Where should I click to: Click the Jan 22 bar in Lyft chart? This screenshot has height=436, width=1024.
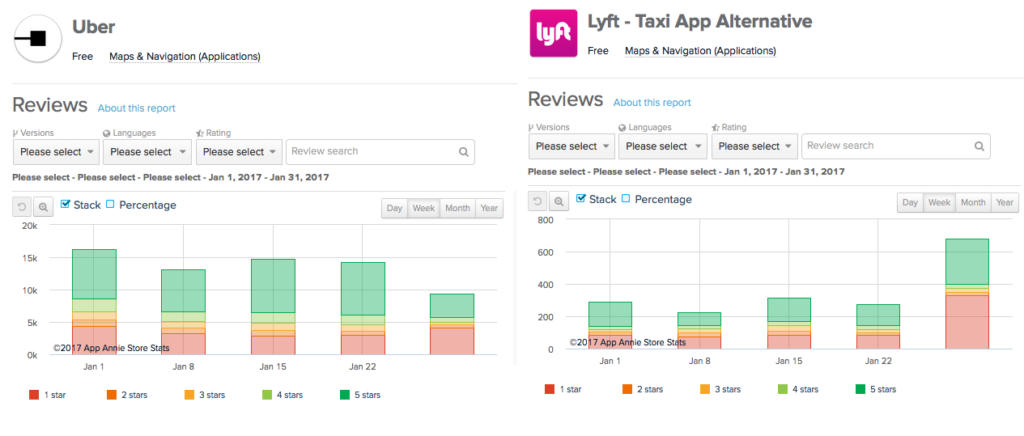click(878, 327)
